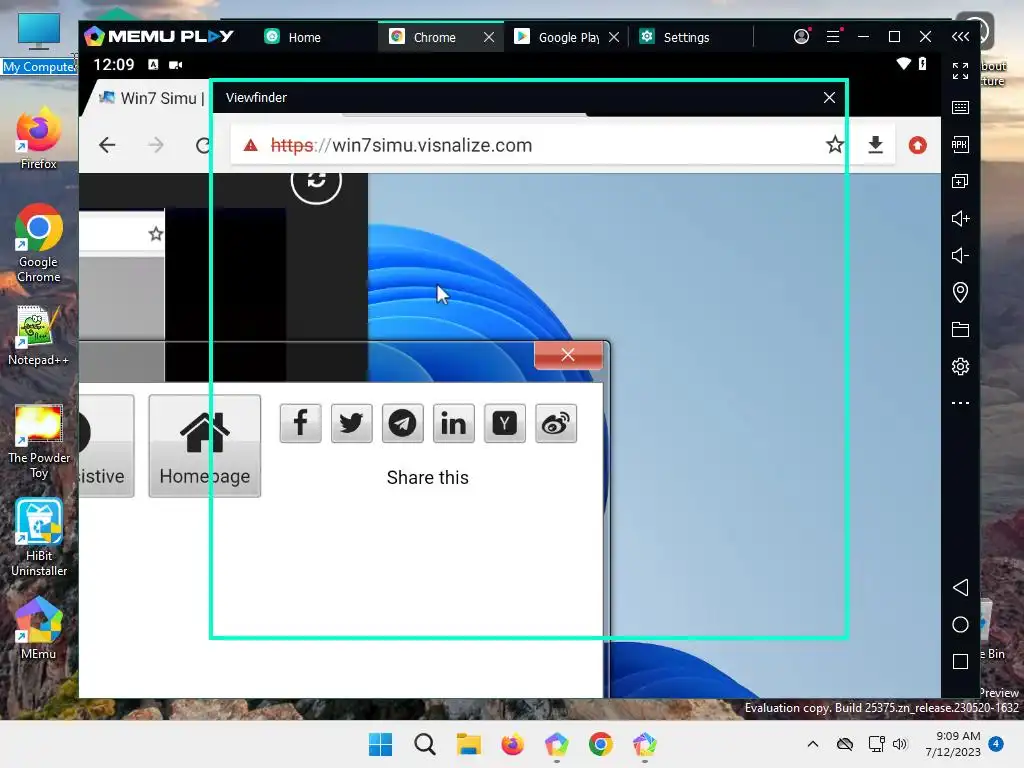The width and height of the screenshot is (1024, 768).
Task: Share via the Y Combinator icon
Action: 504,423
